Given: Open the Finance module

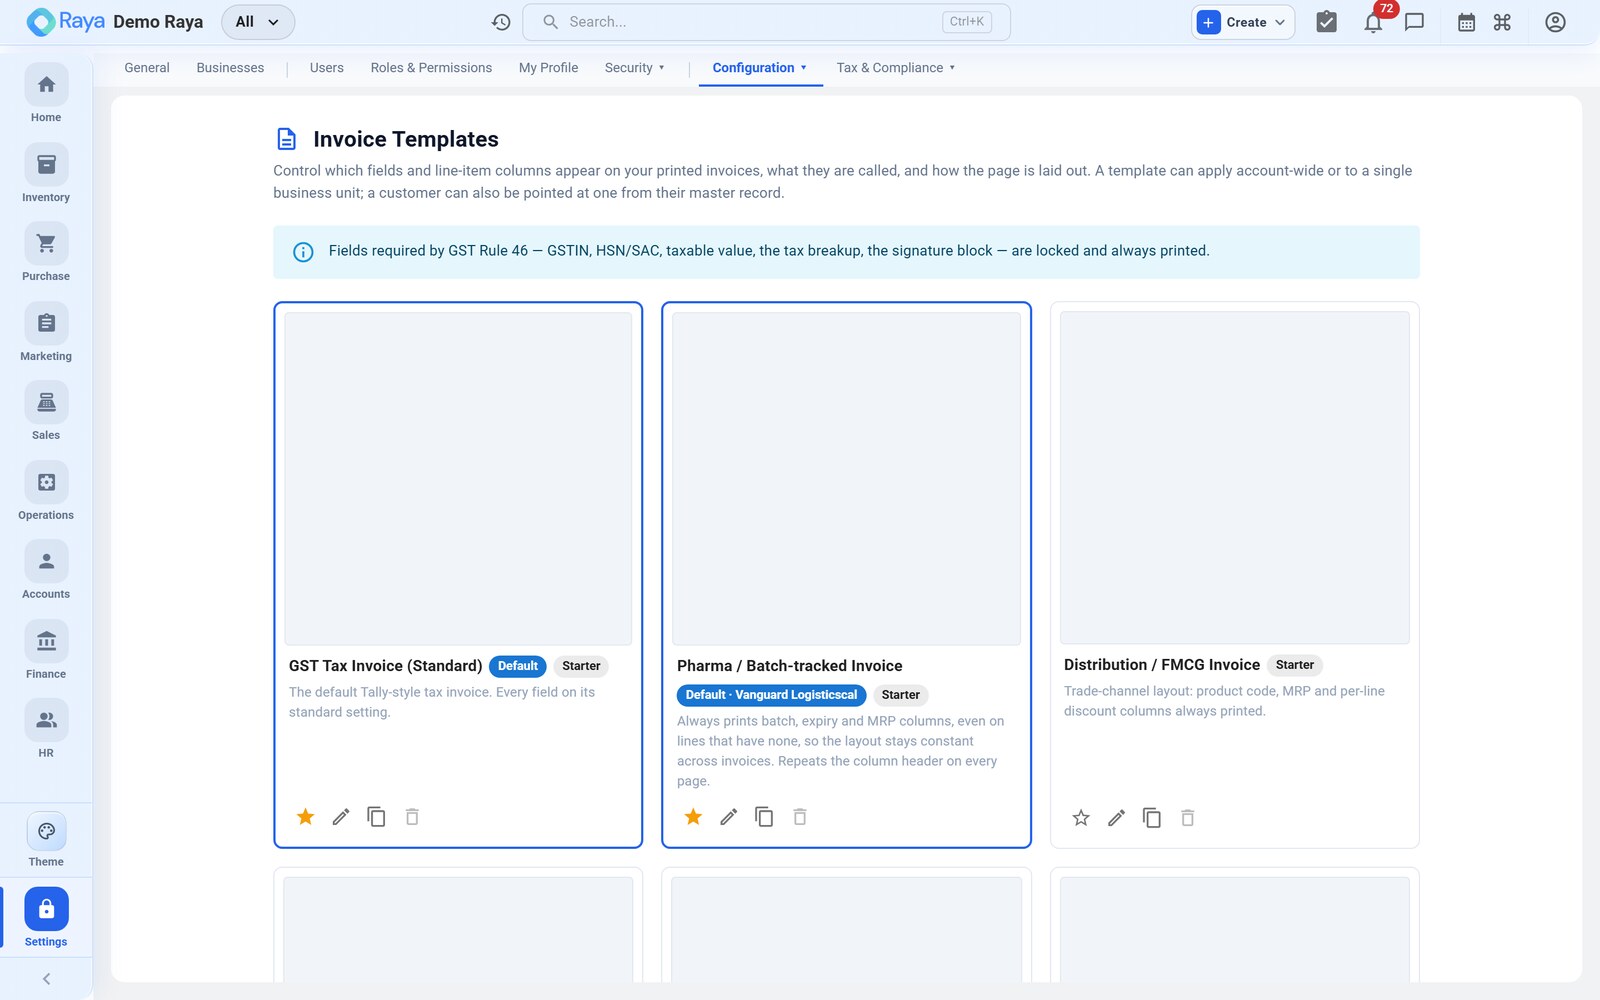Looking at the screenshot, I should (x=46, y=651).
